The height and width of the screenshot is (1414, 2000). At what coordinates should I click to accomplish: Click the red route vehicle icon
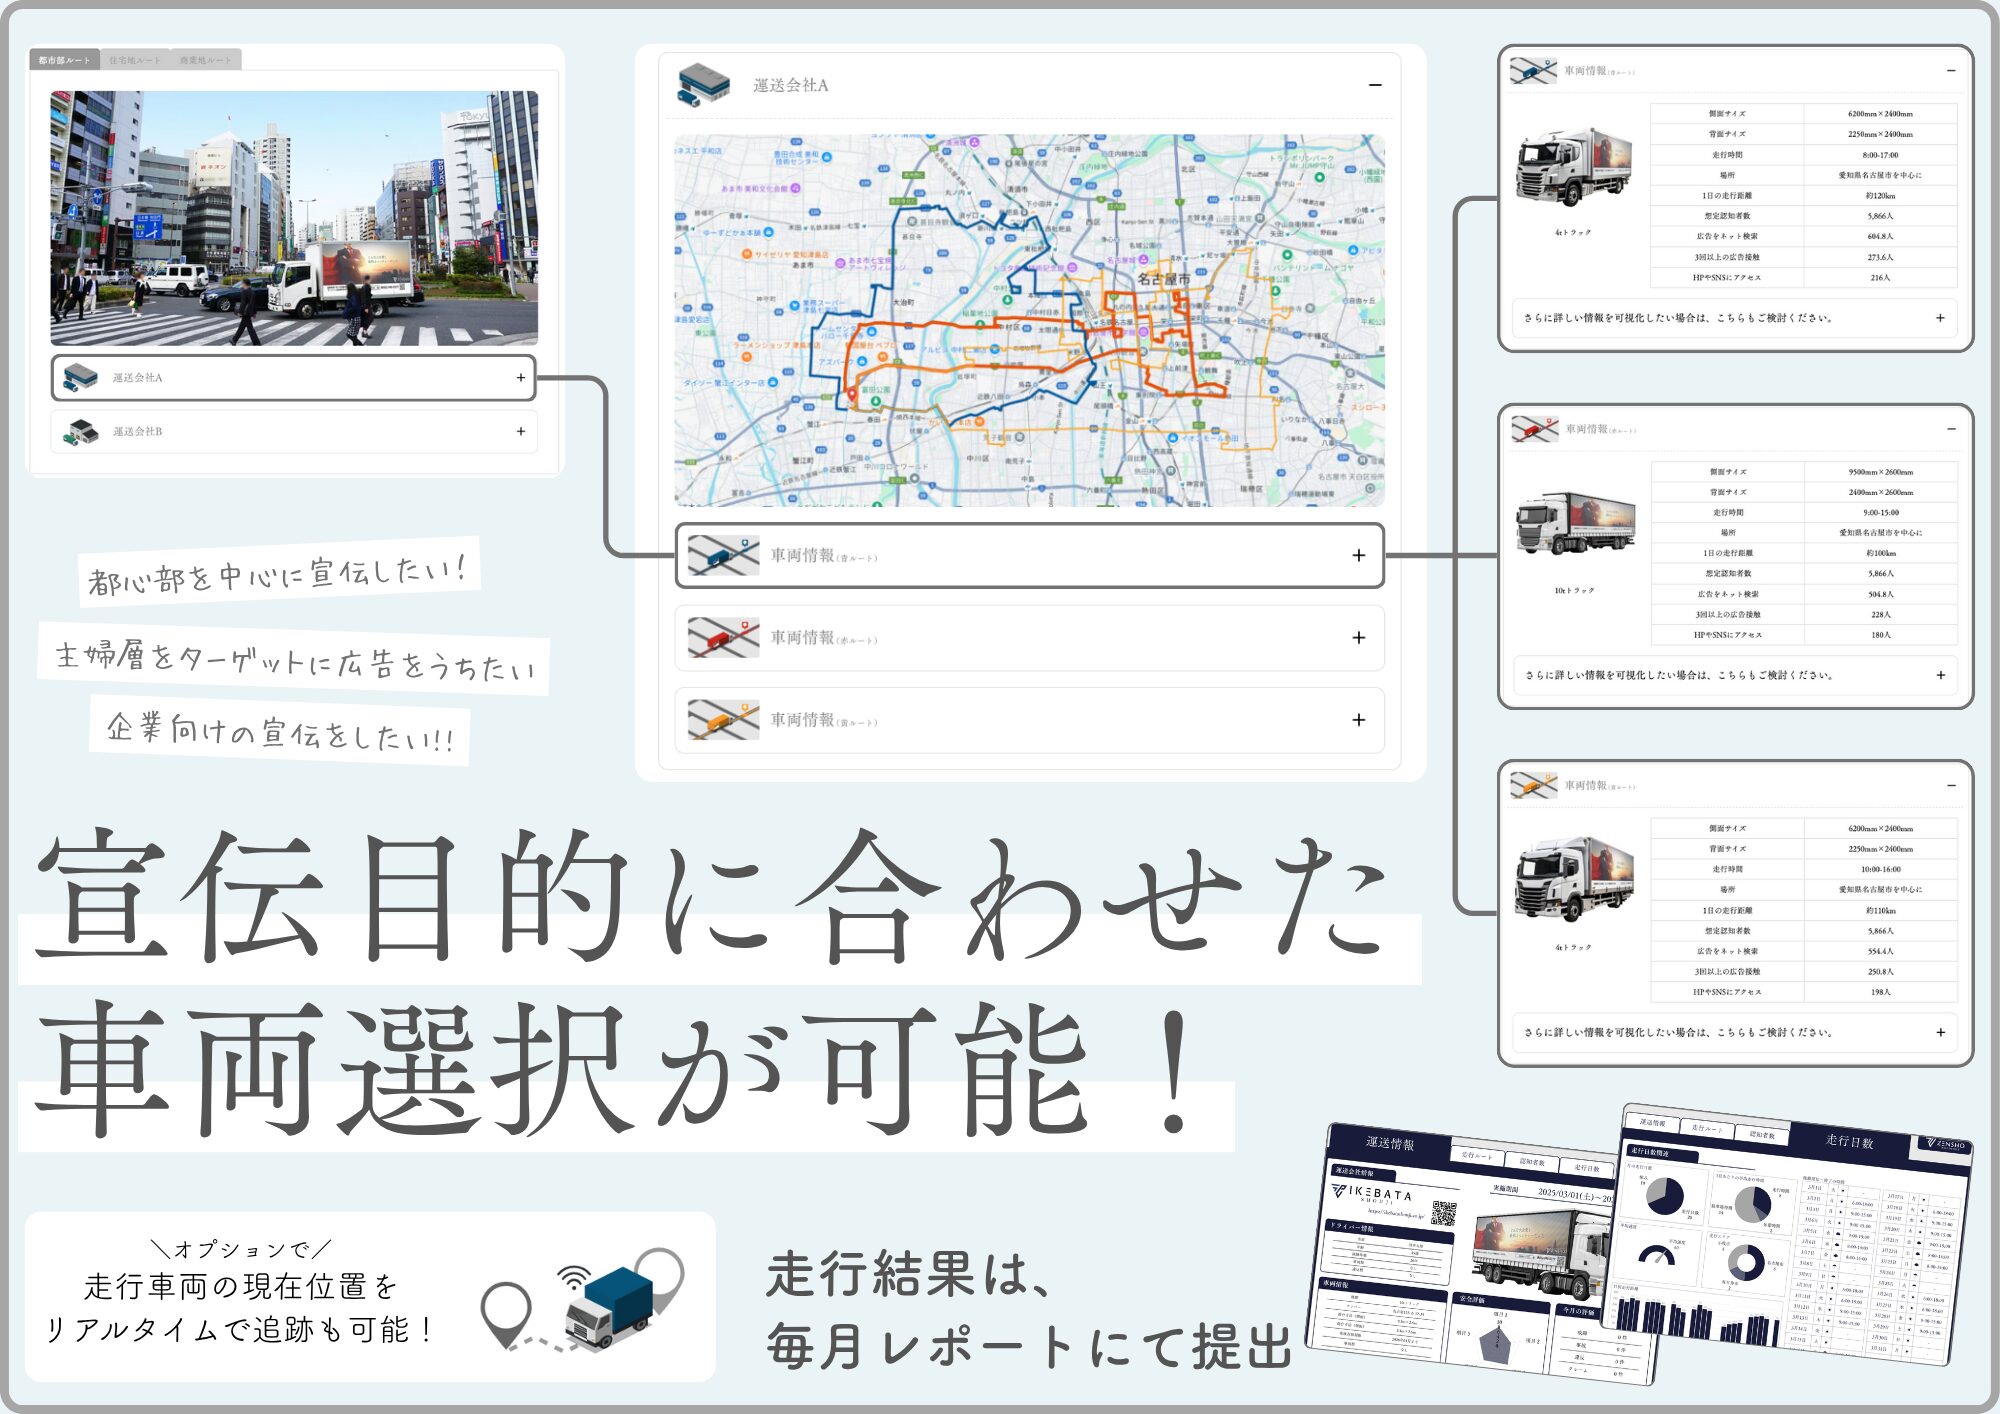[723, 637]
